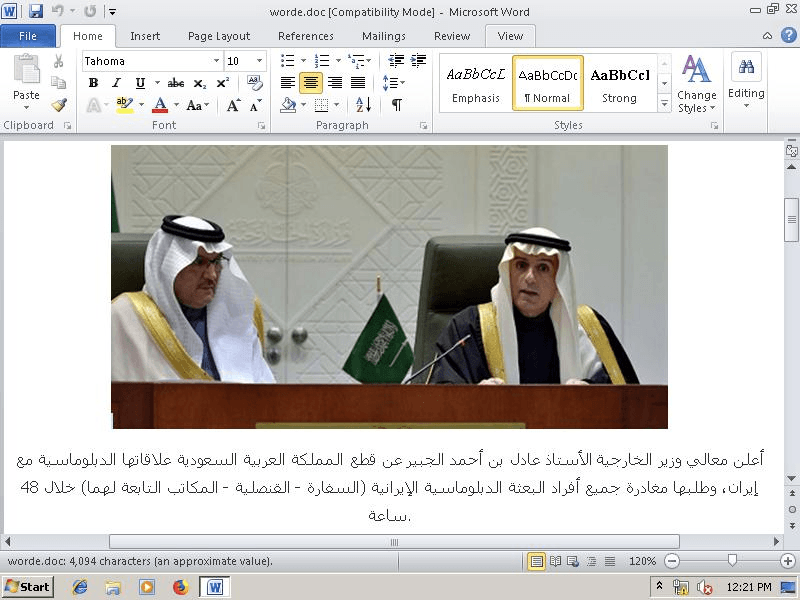Click the Justify alignment icon
The image size is (800, 600).
(357, 83)
